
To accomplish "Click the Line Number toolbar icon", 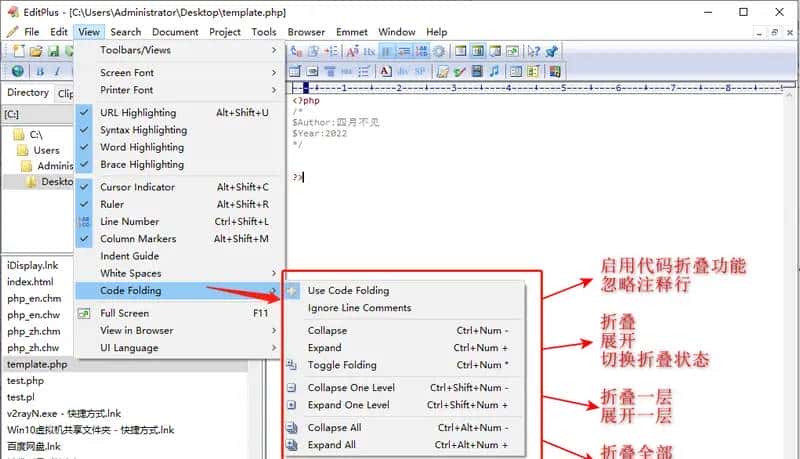I will click(x=421, y=51).
